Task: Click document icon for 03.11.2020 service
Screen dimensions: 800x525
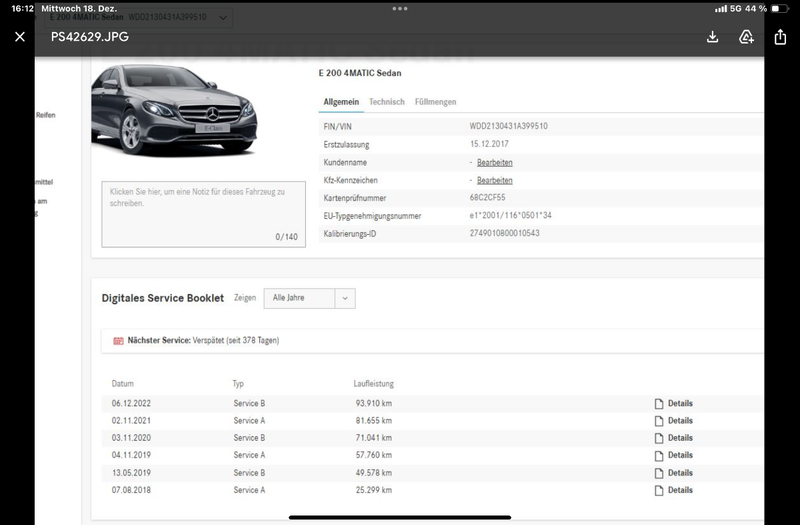Action: [x=659, y=438]
